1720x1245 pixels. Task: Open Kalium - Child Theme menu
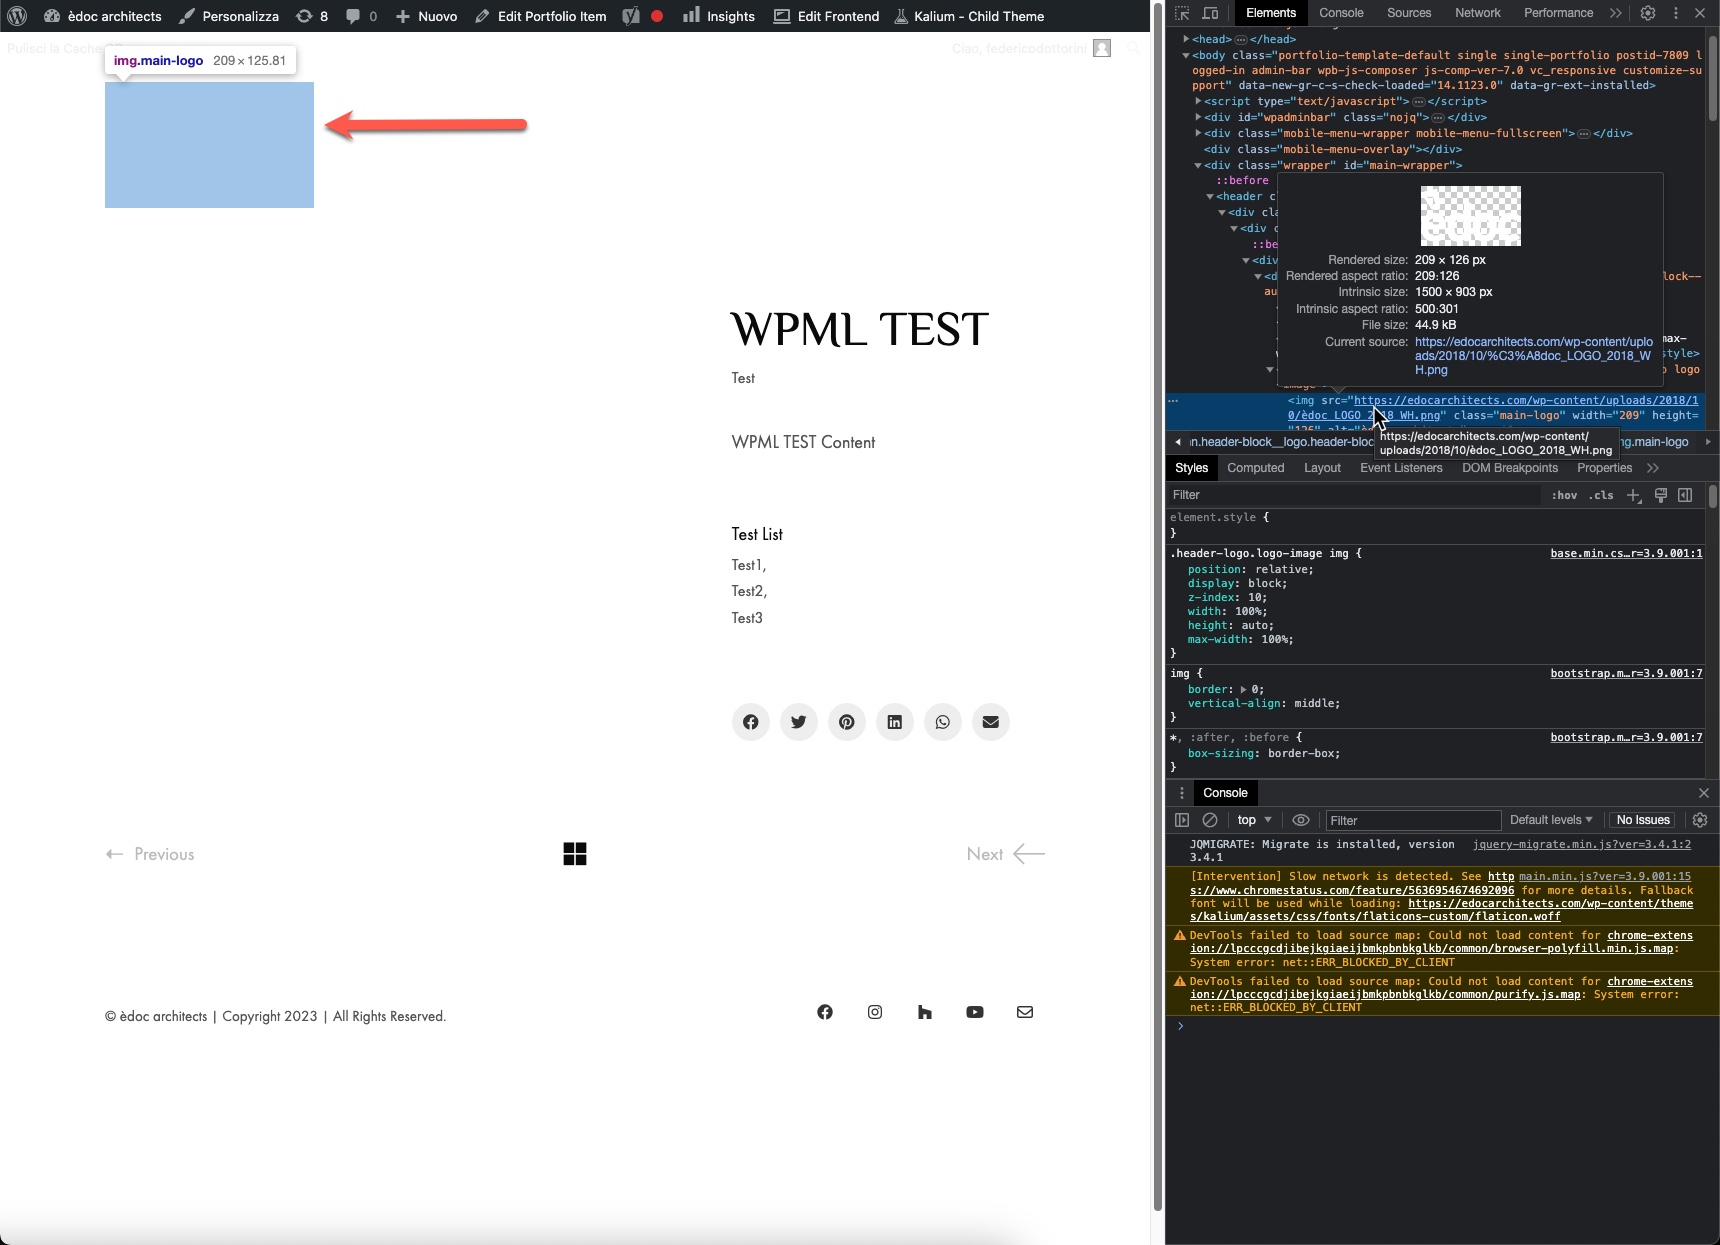969,16
